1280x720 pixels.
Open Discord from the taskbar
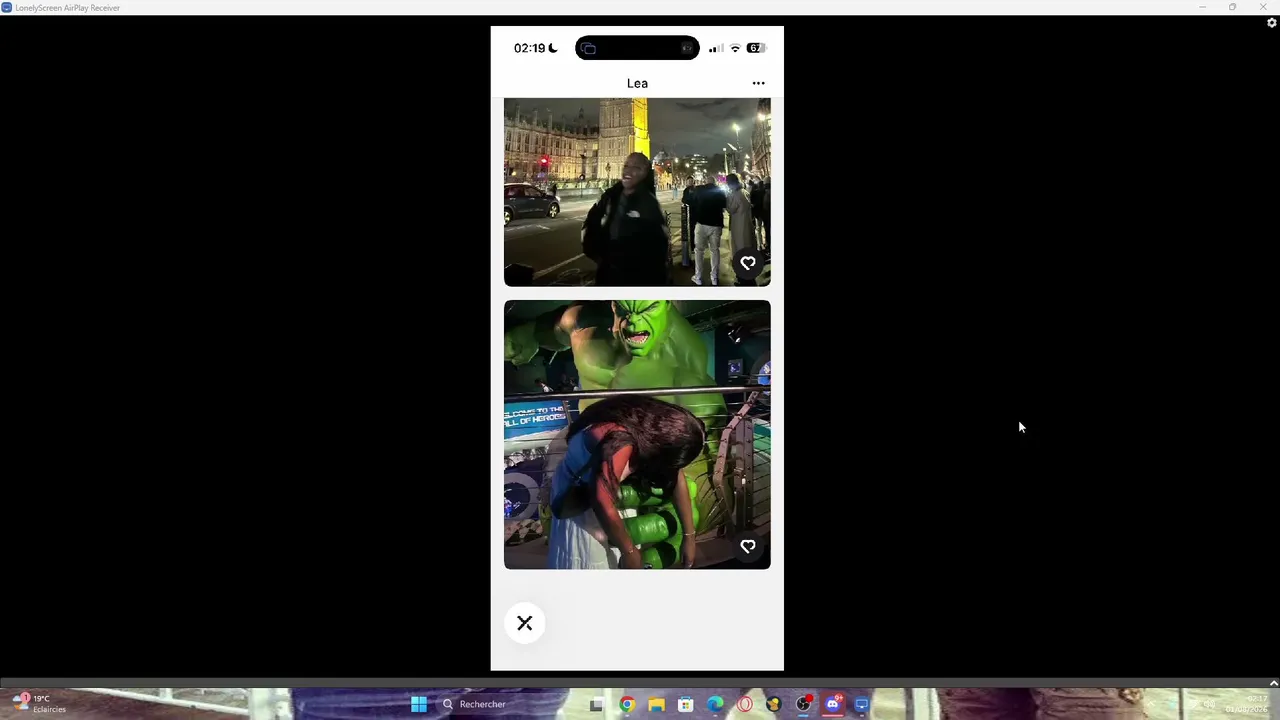[x=832, y=704]
